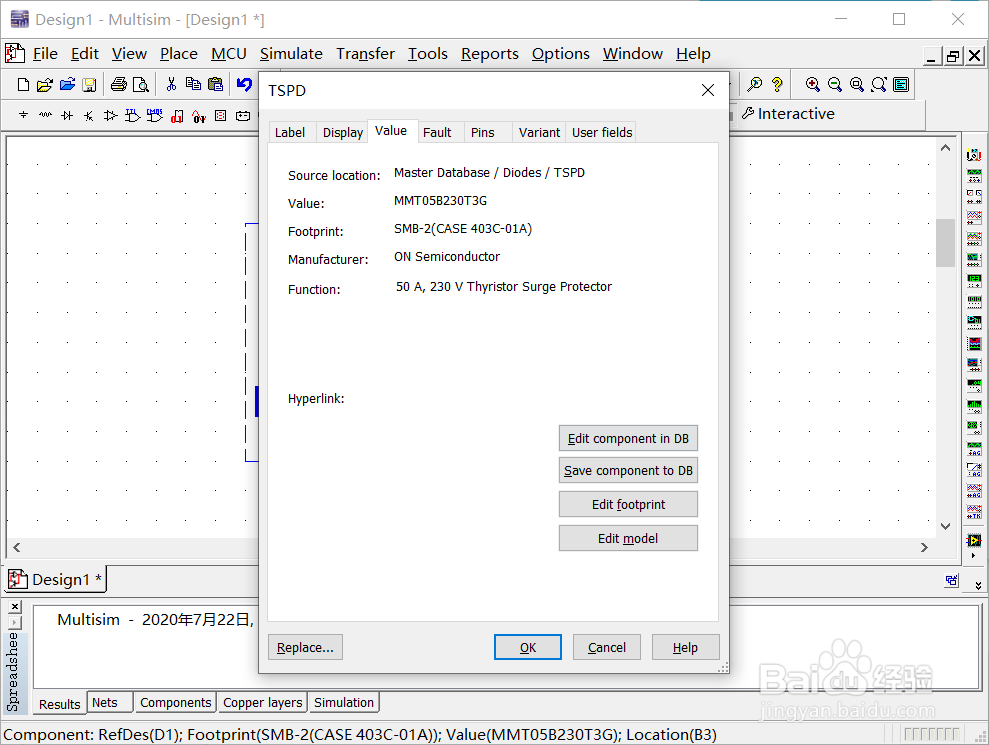Open the Reports menu
This screenshot has width=989, height=745.
pyautogui.click(x=489, y=54)
